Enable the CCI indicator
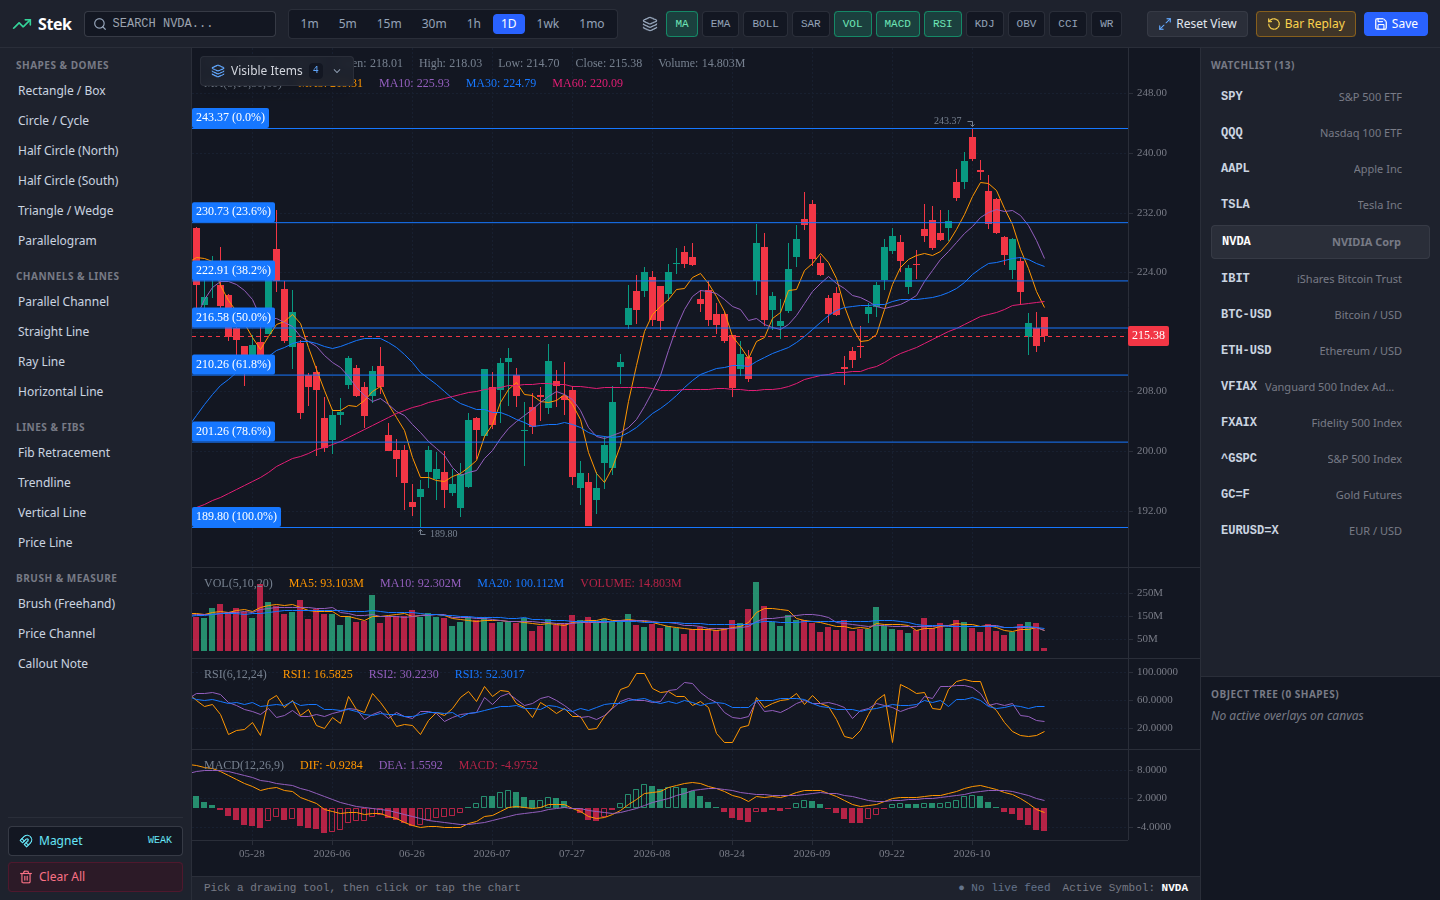Screen dimensions: 1440x900 [x=1069, y=24]
